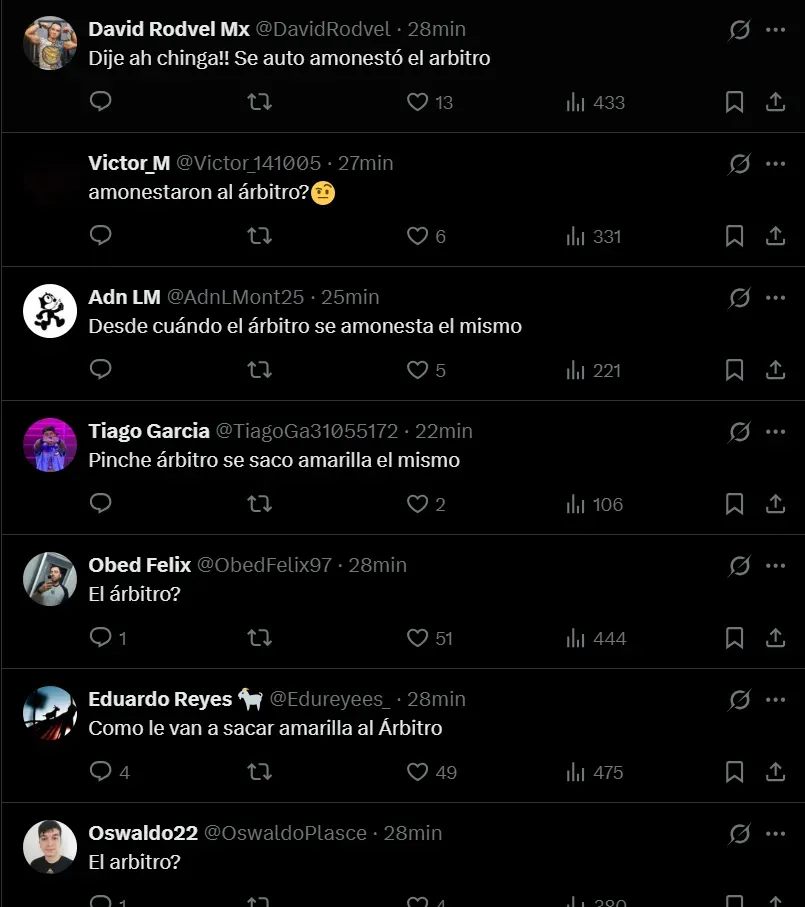Screen dimensions: 805x907
Task: Reply to David Rodvel Mx's tweet
Action: click(100, 101)
